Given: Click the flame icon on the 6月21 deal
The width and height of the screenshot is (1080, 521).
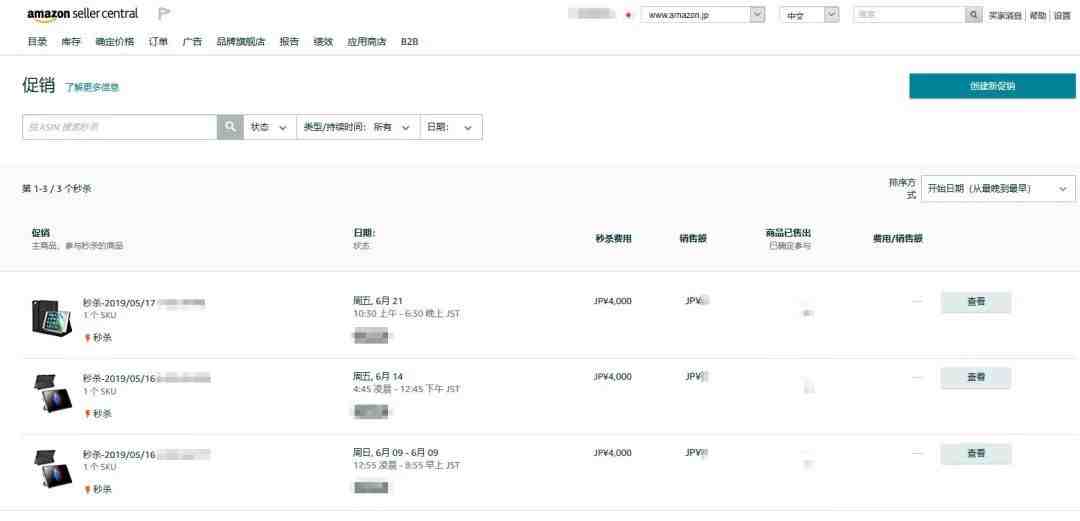Looking at the screenshot, I should 87,338.
